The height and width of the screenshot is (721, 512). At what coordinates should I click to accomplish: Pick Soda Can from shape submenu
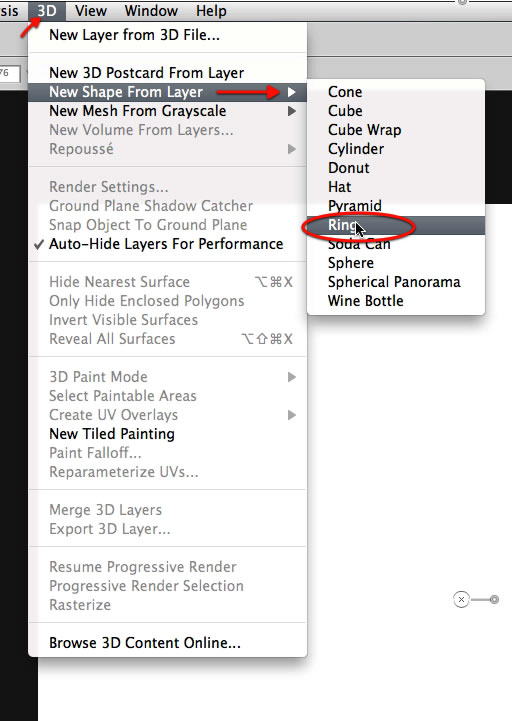(x=396, y=244)
